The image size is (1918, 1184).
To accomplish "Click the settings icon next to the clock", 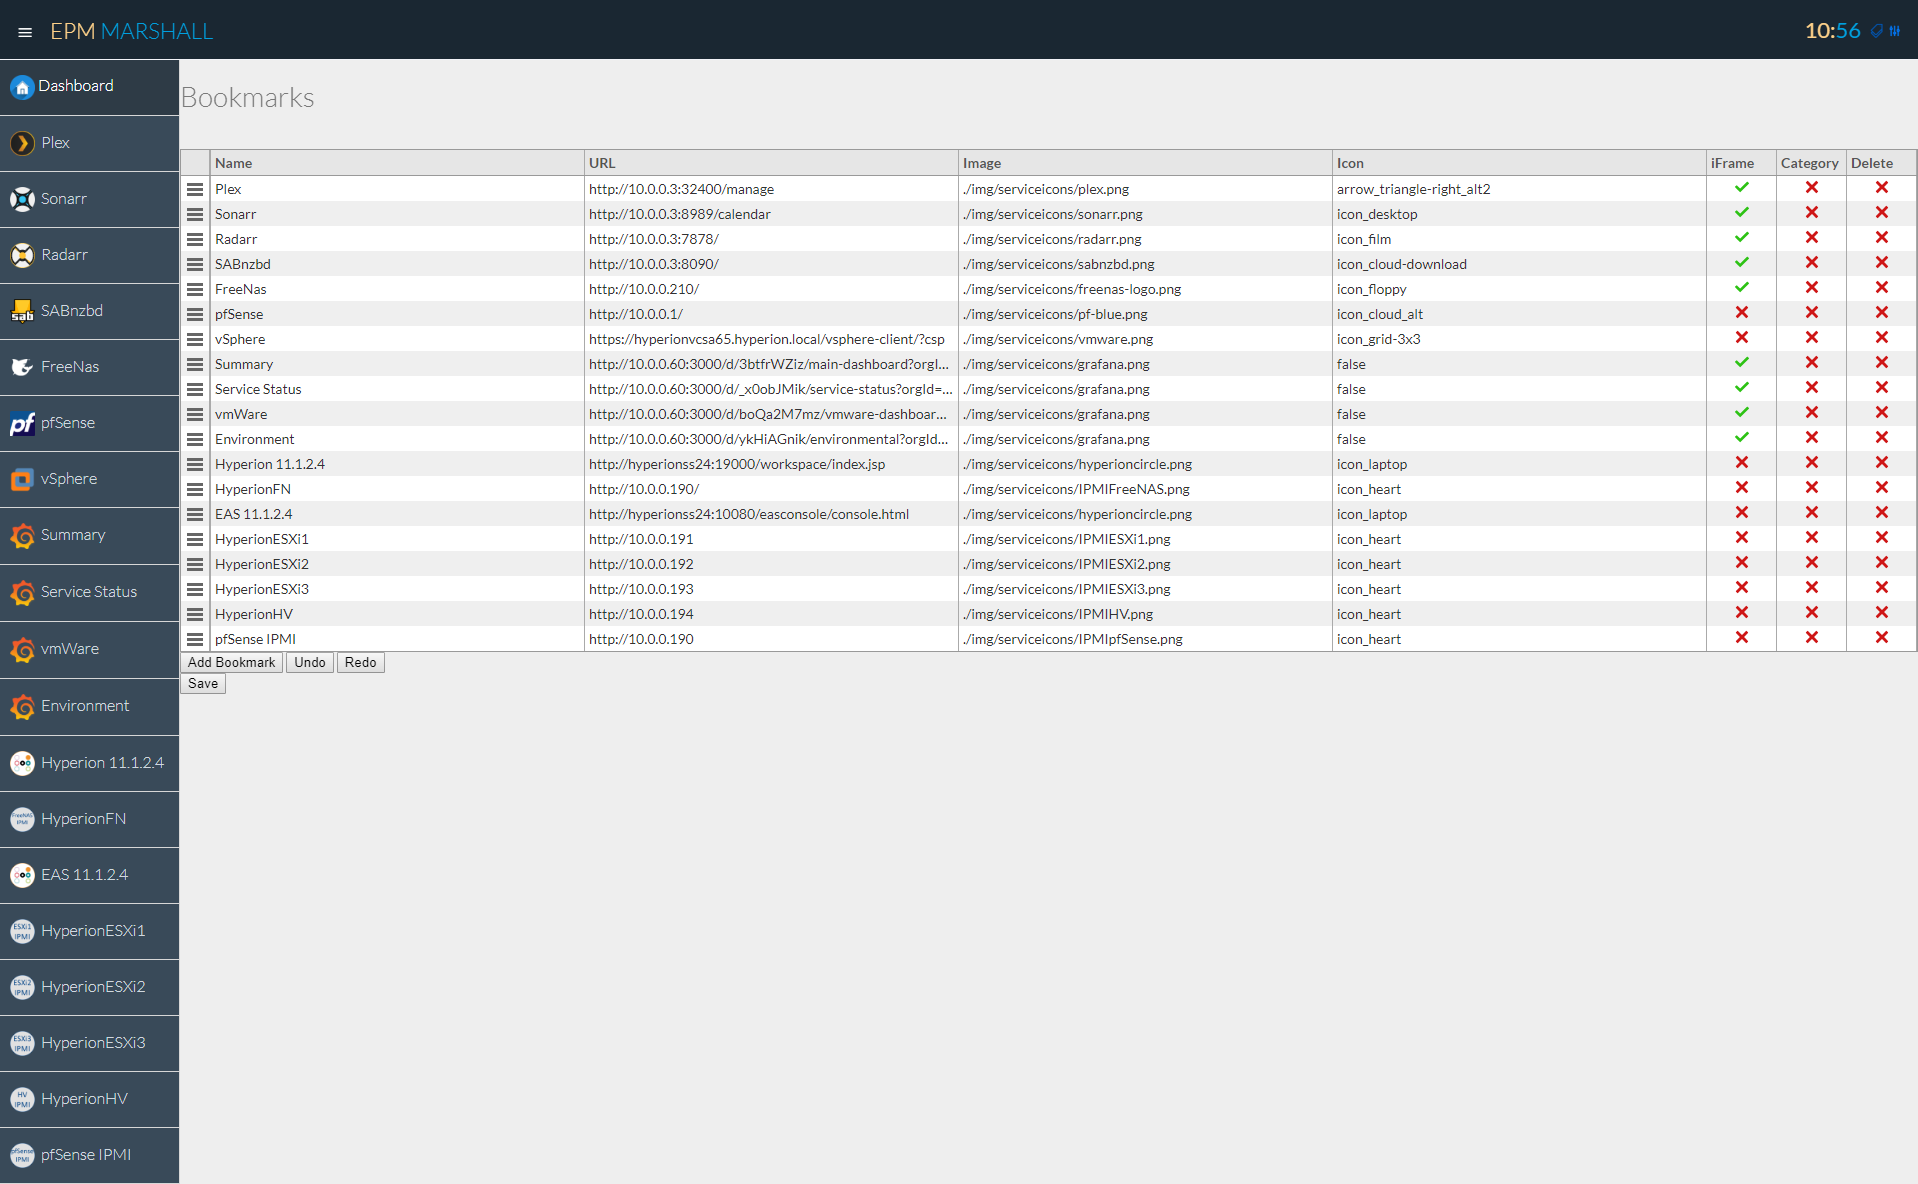I will coord(1894,31).
